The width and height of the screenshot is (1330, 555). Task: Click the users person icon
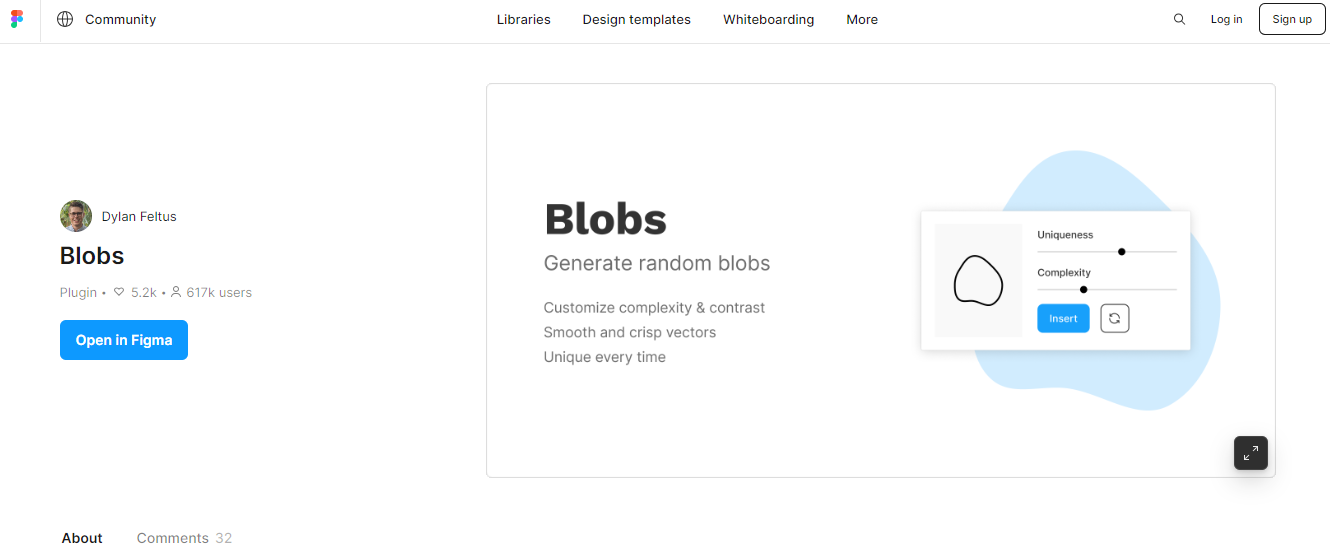click(x=176, y=293)
